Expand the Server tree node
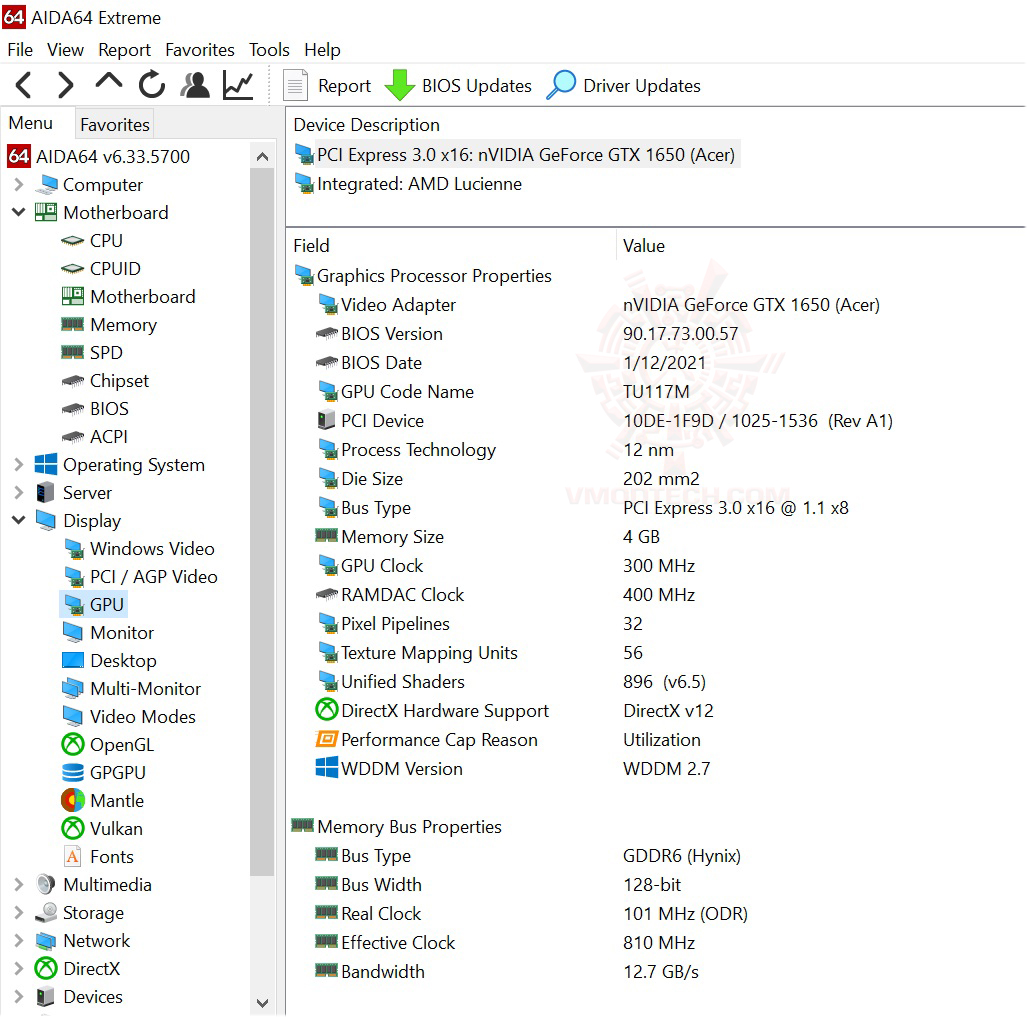This screenshot has height=1018, width=1028. (18, 493)
